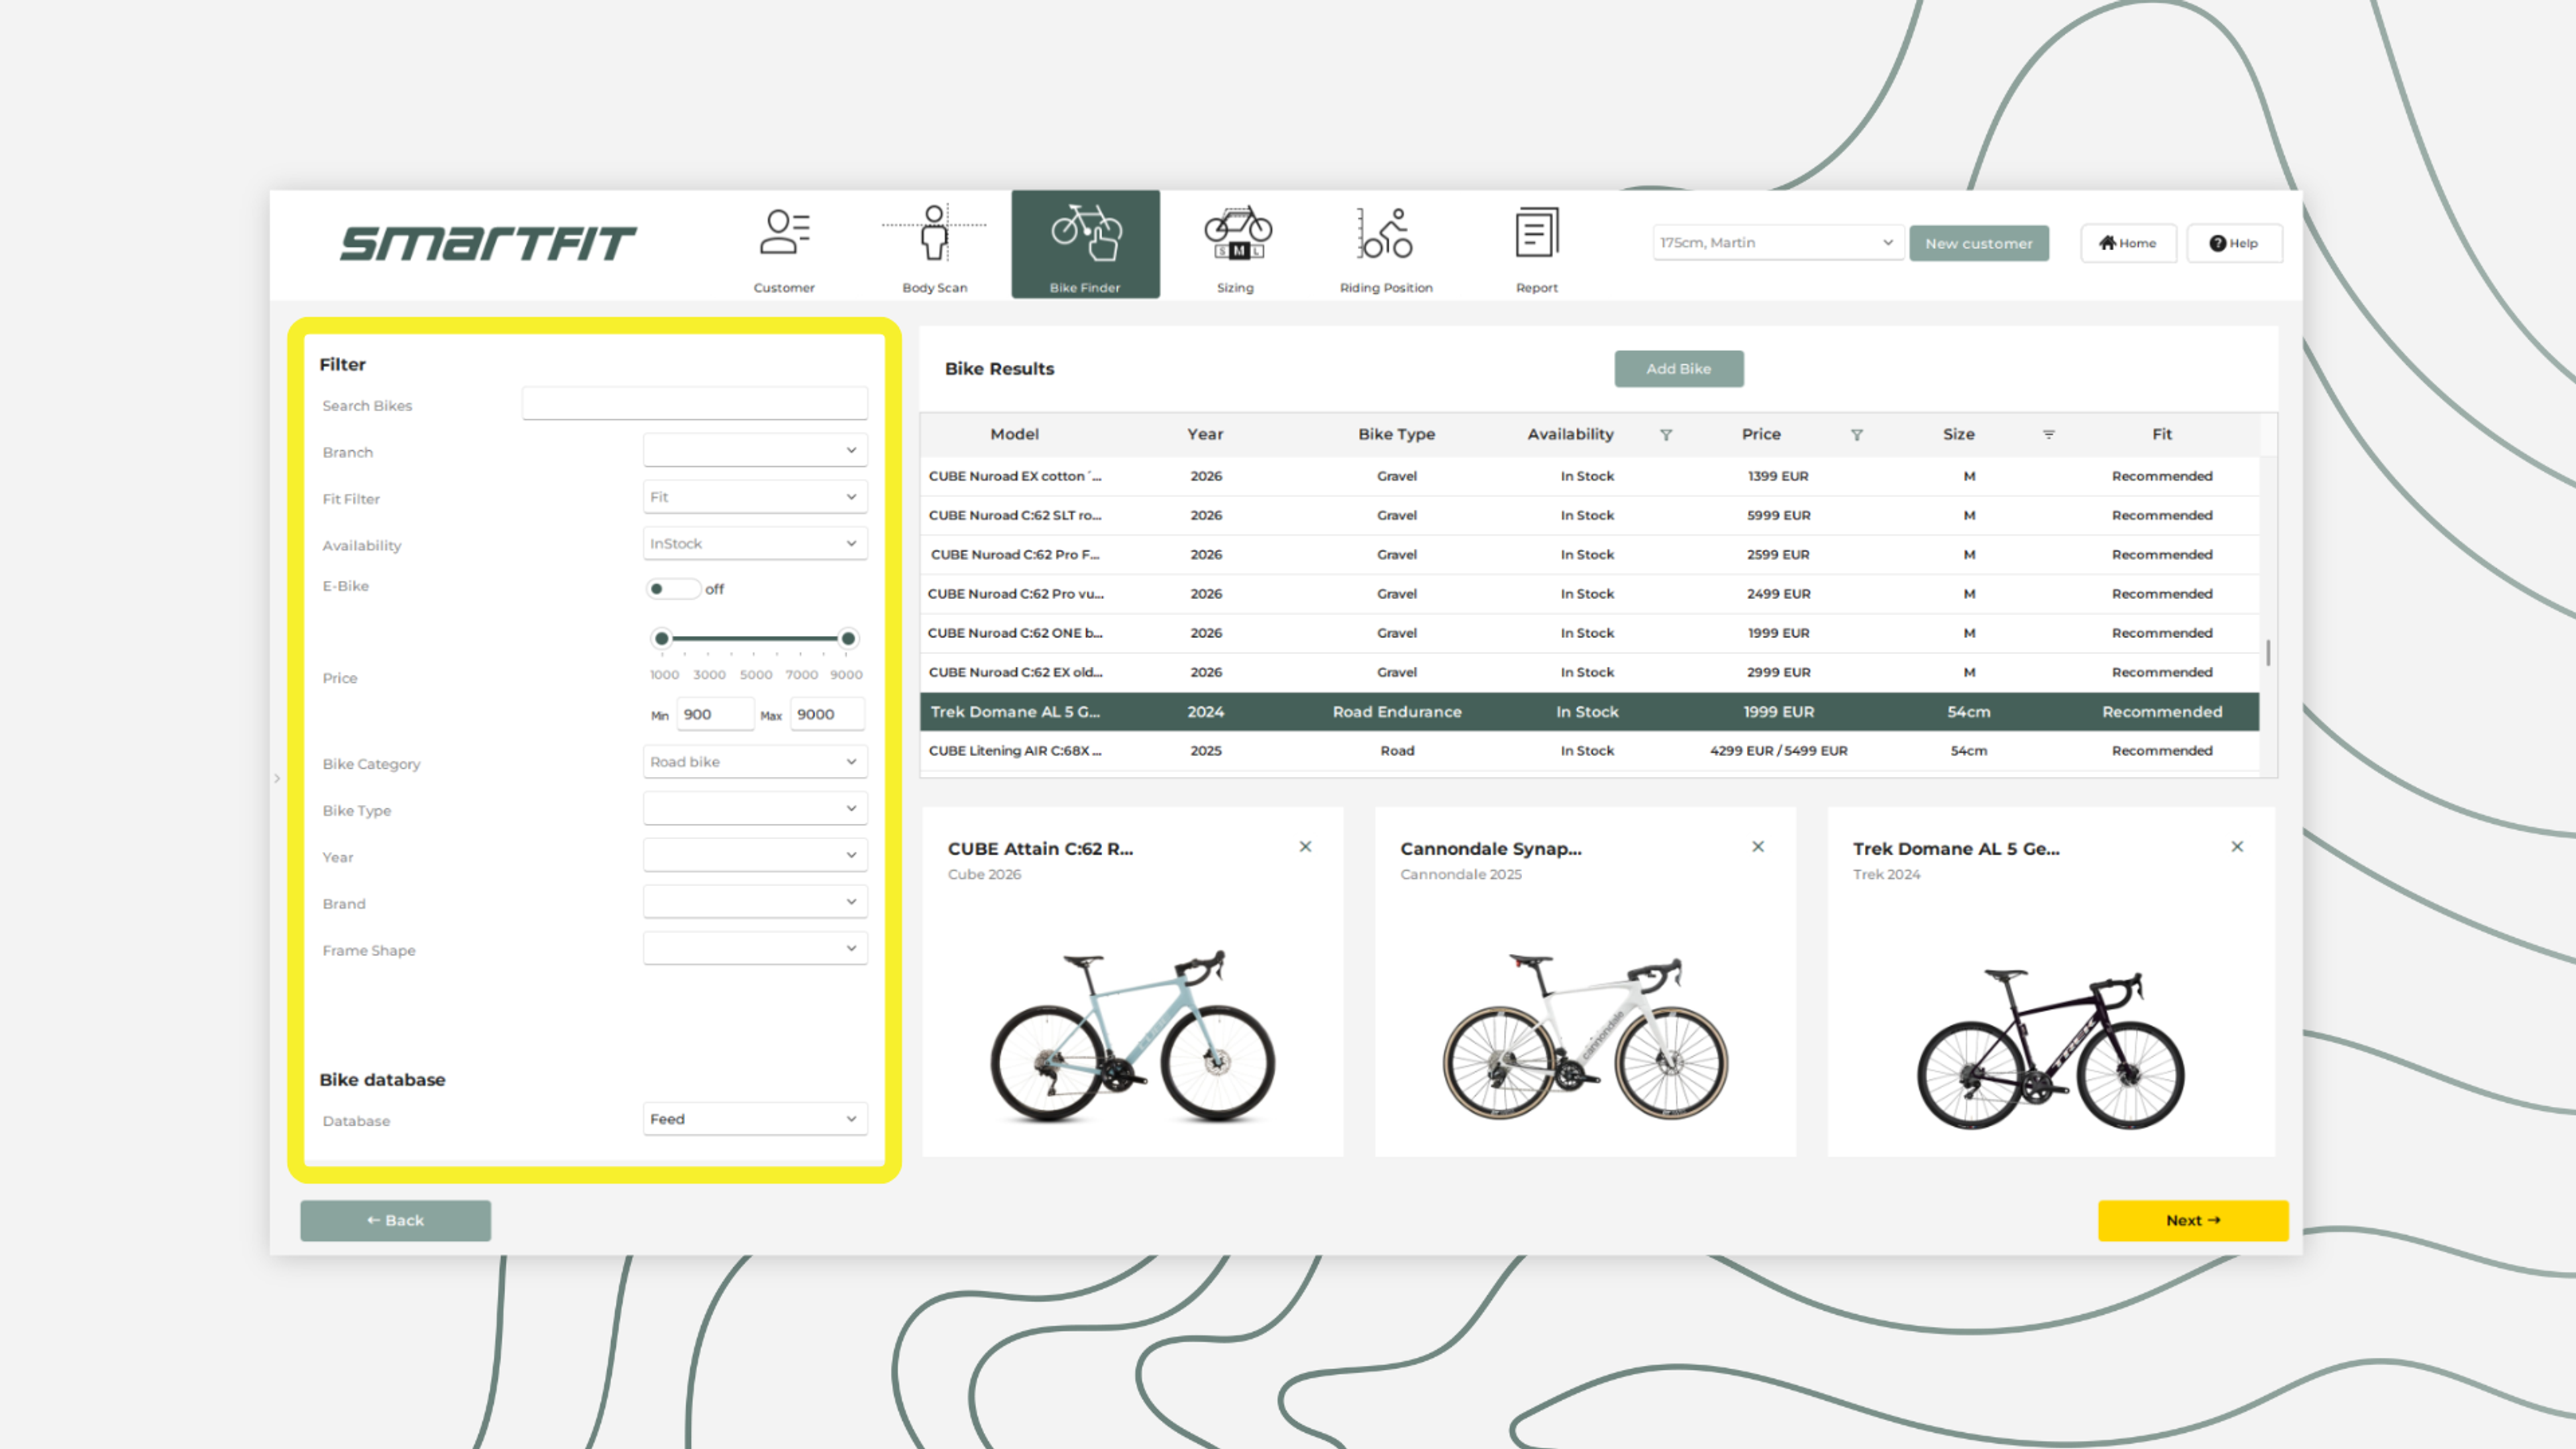Remove the CUBE Attain card with X
The height and width of the screenshot is (1449, 2576).
click(x=1305, y=847)
